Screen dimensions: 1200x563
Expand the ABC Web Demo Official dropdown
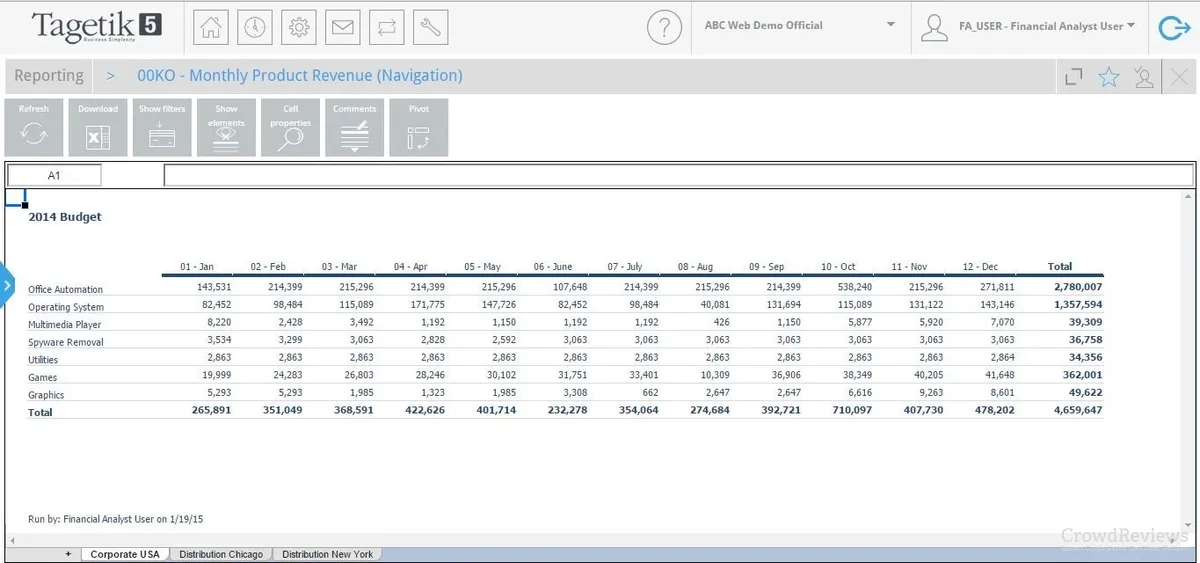(x=800, y=26)
